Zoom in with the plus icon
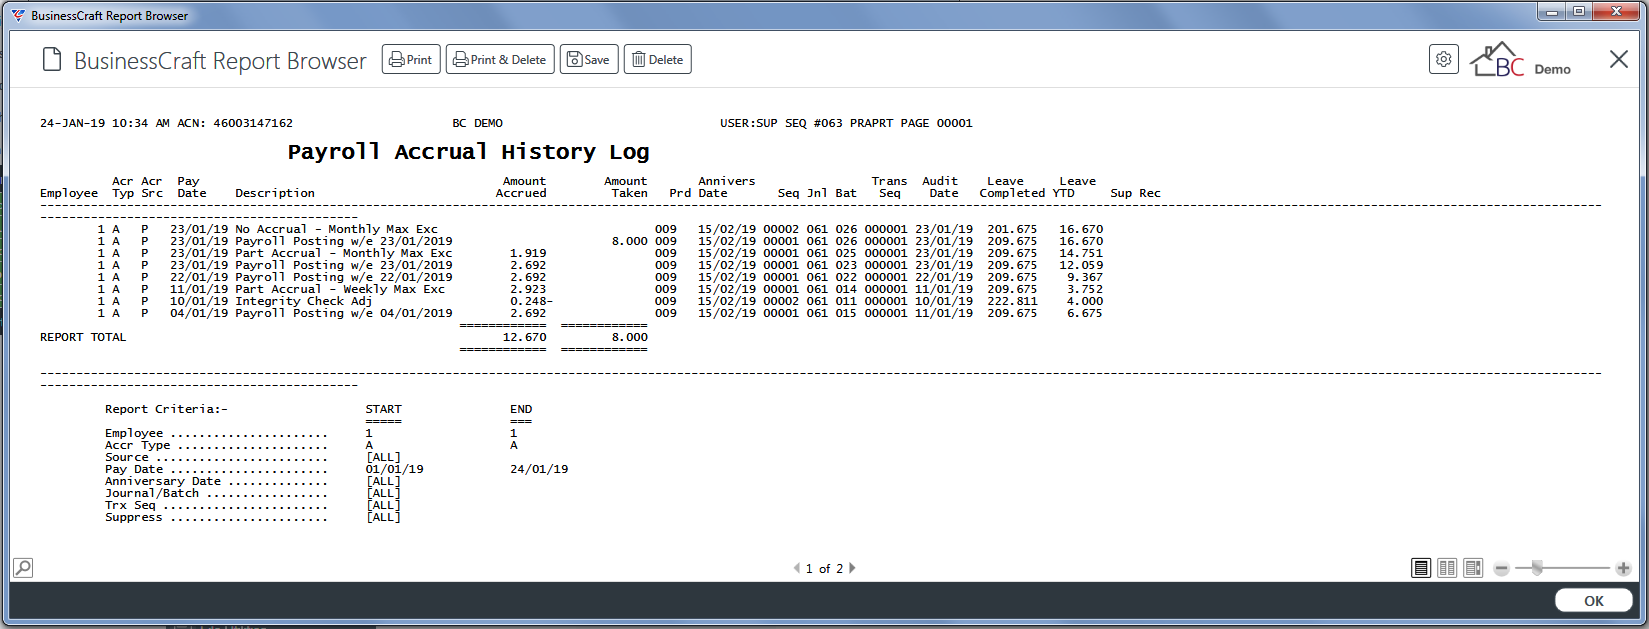This screenshot has height=629, width=1649. 1623,568
